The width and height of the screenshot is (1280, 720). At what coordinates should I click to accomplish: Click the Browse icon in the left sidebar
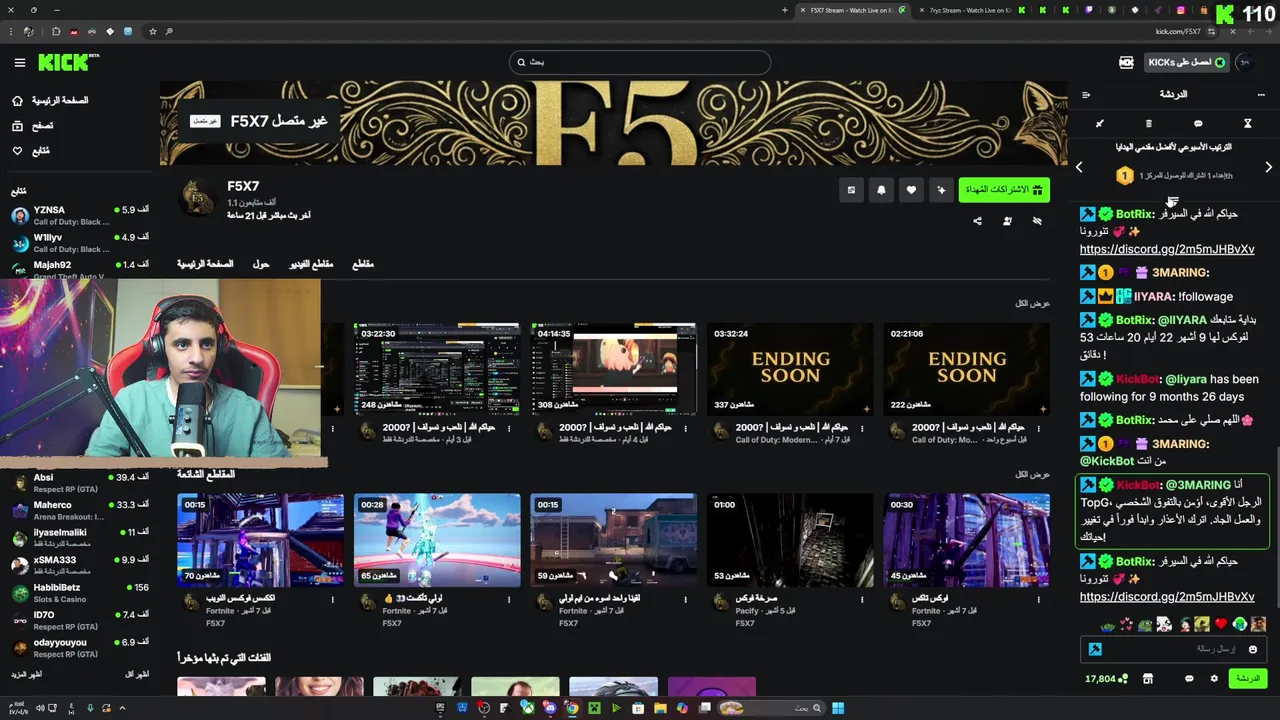pyautogui.click(x=17, y=126)
